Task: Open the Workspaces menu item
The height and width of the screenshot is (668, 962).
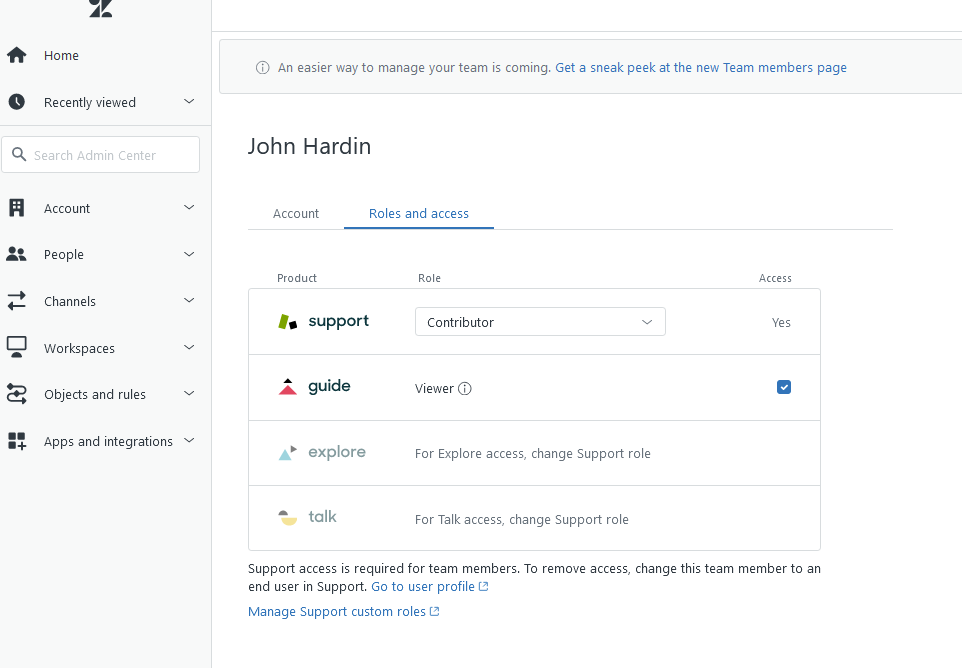Action: (79, 348)
